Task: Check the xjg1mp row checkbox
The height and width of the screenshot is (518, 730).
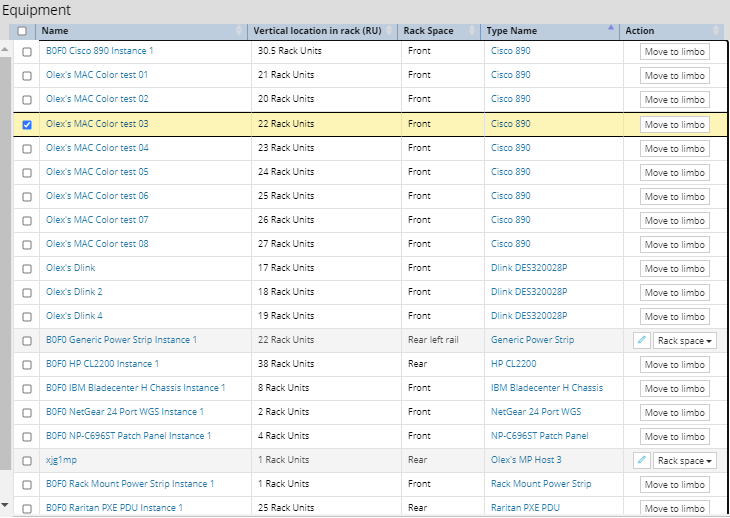Action: (x=27, y=460)
